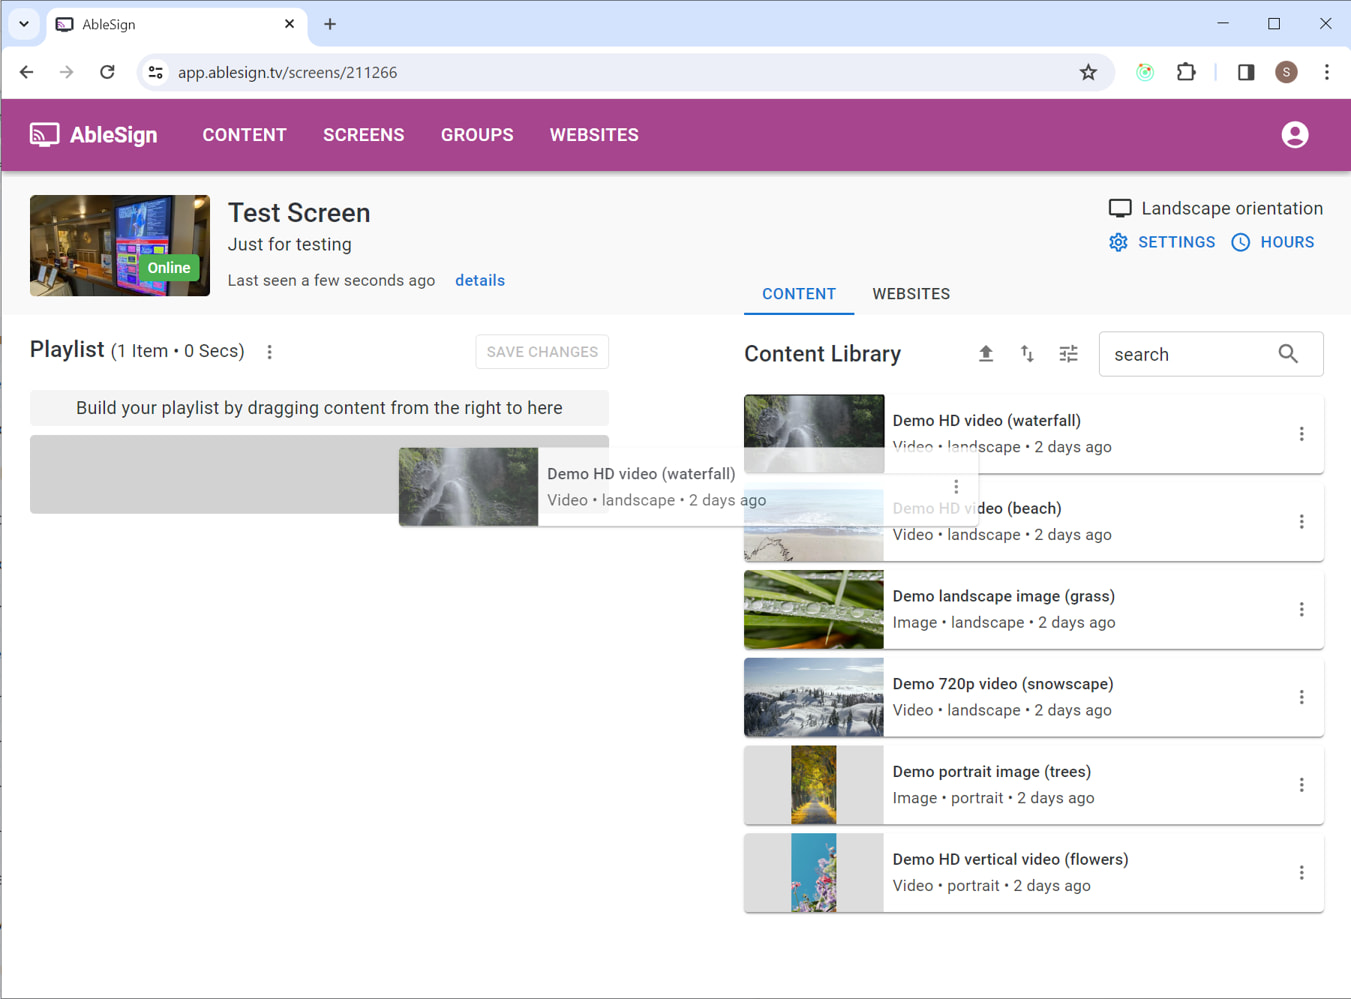Select the Demo 720p video (snowscape) thumbnail
The height and width of the screenshot is (999, 1351).
click(813, 698)
